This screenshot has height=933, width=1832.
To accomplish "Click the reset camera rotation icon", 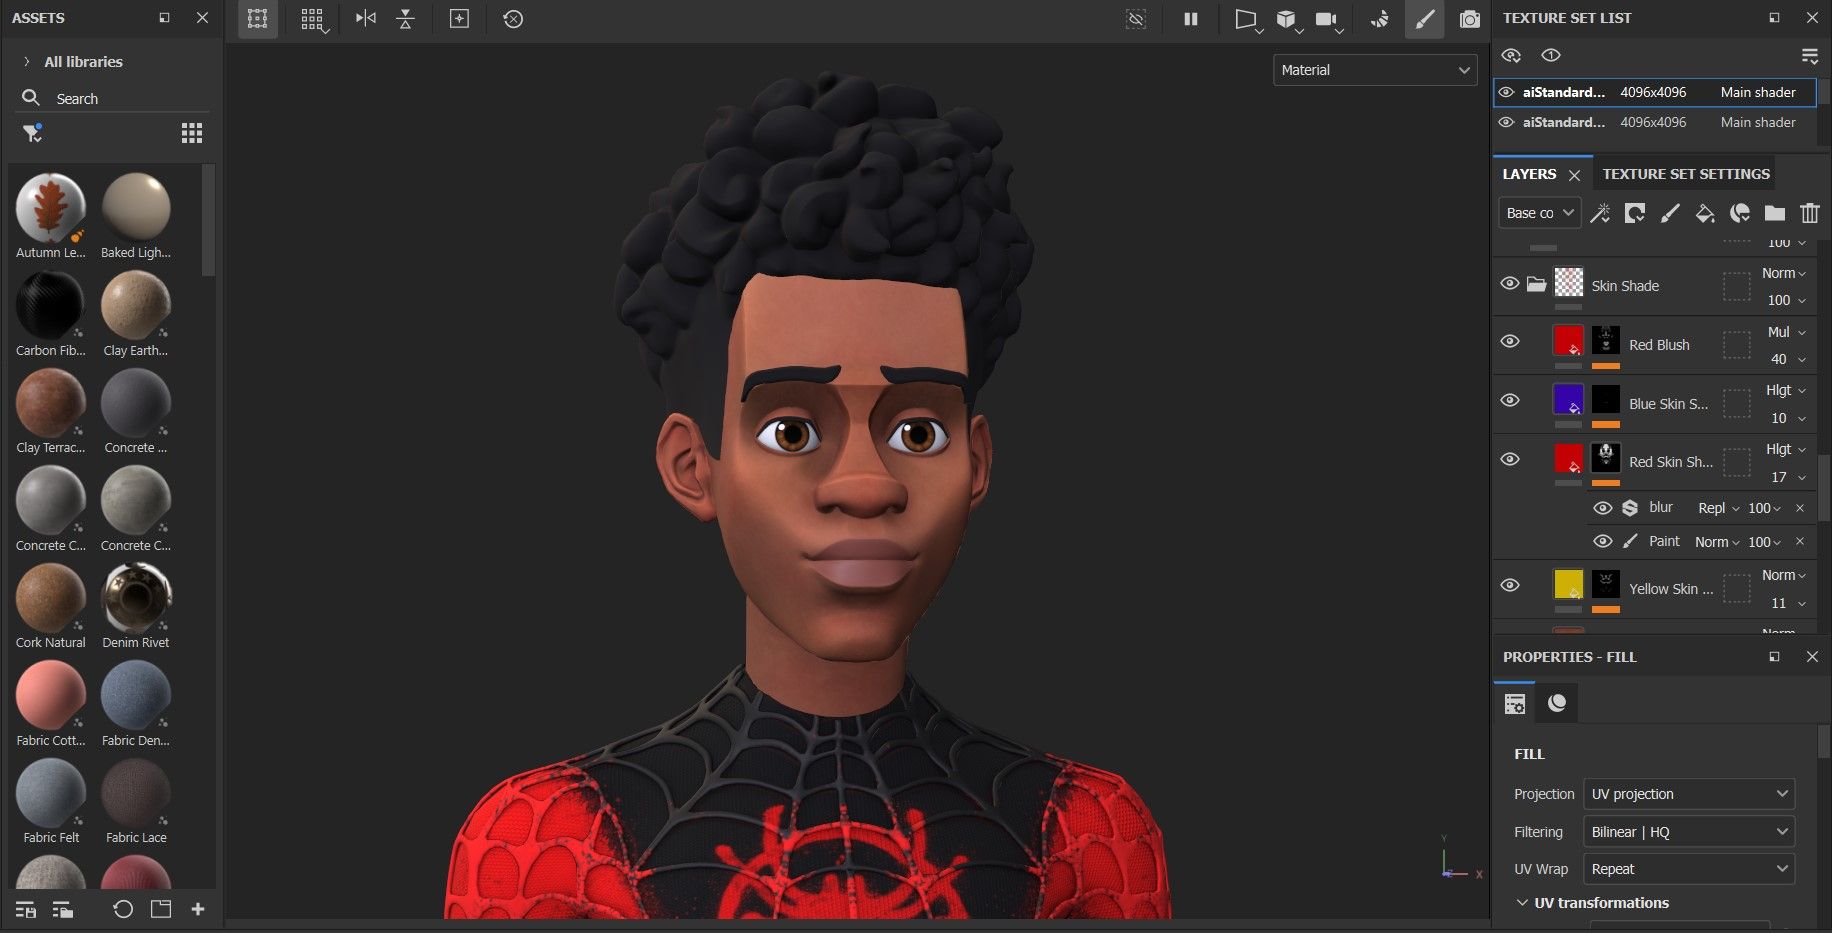I will (x=513, y=19).
